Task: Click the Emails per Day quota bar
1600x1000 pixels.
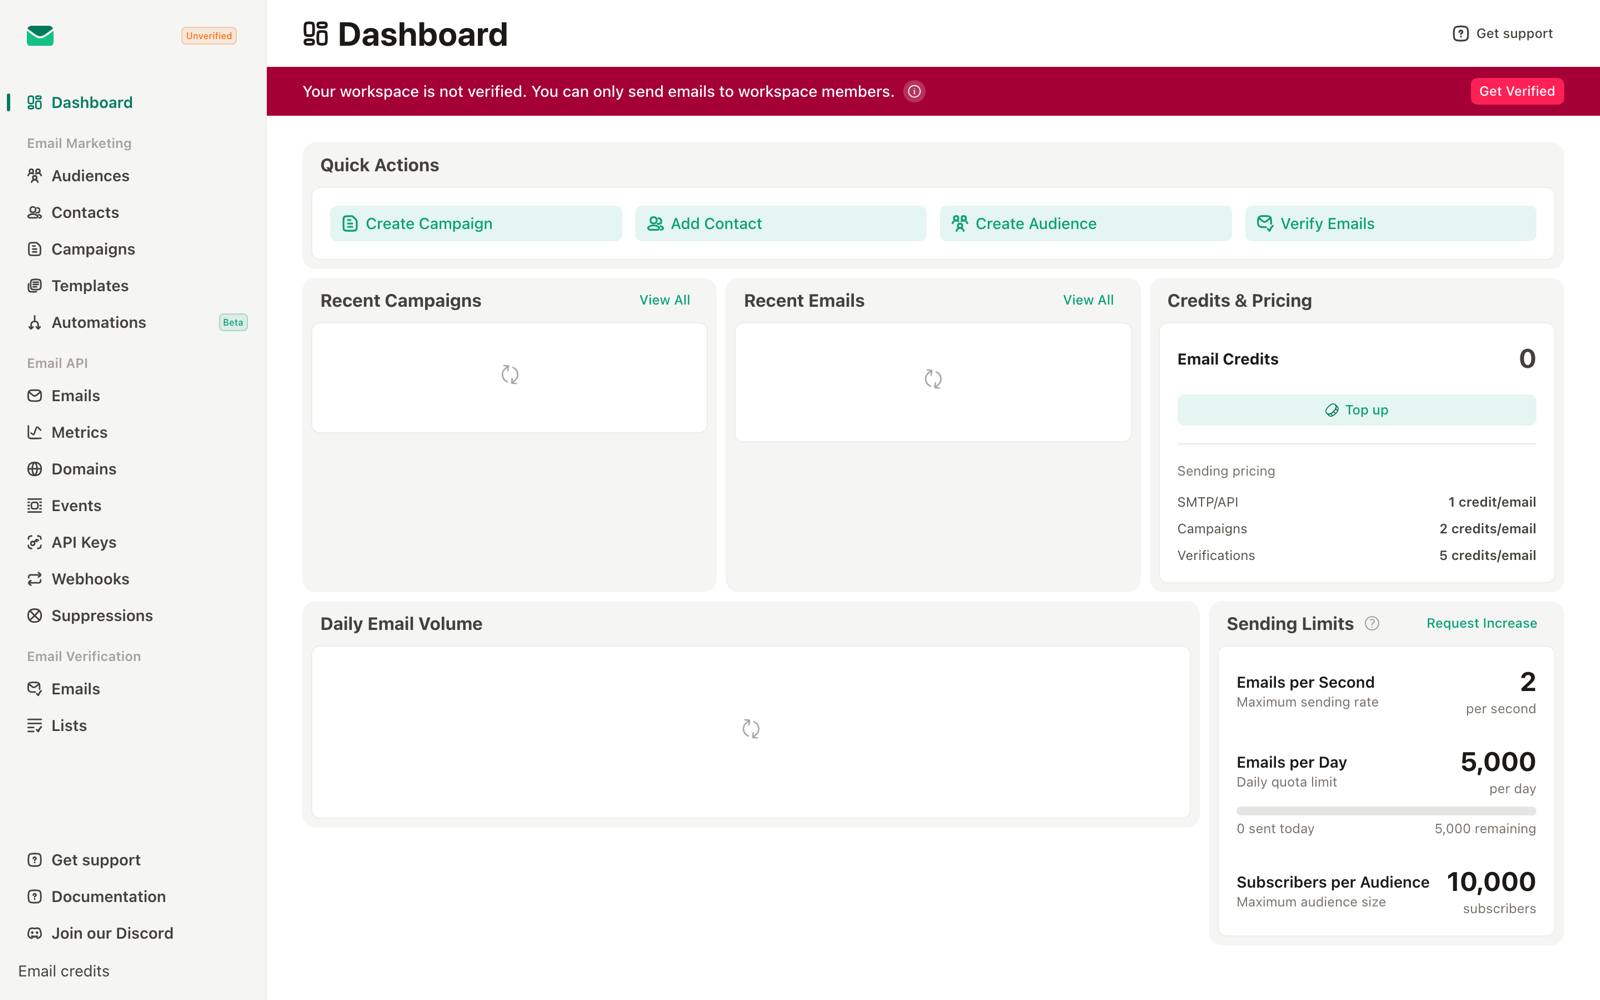Action: (x=1385, y=811)
